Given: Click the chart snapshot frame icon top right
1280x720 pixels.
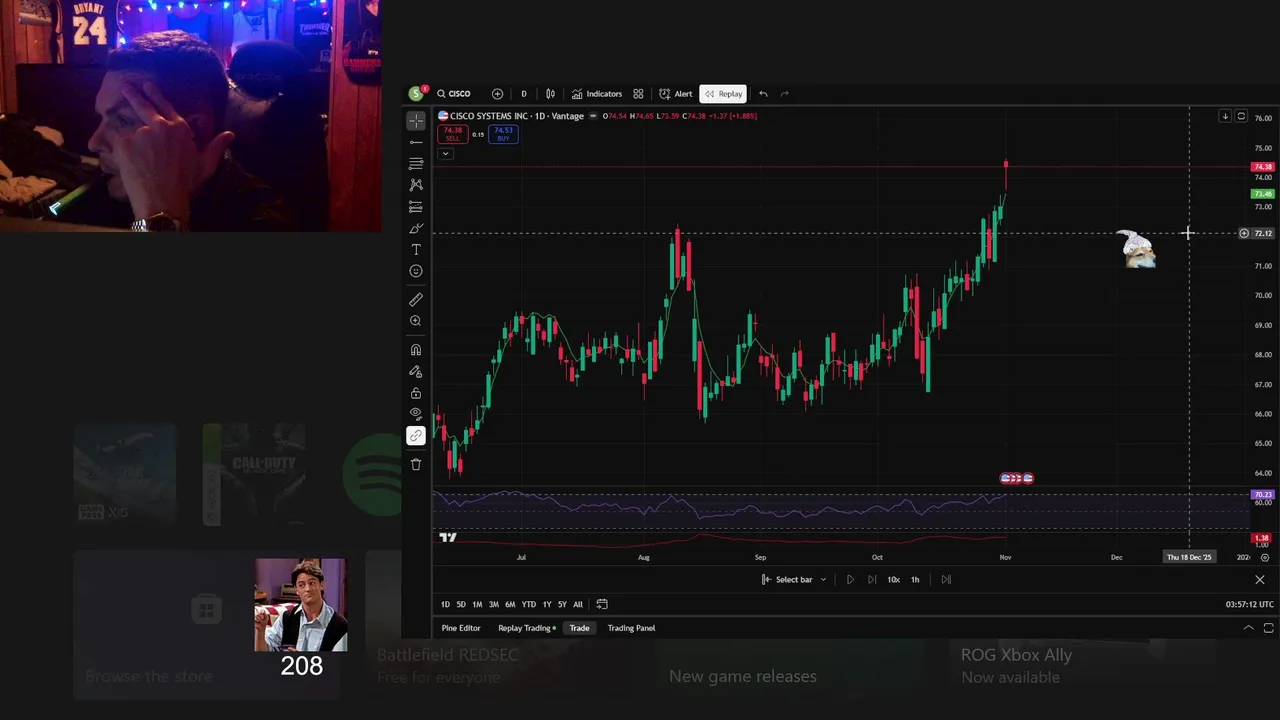Looking at the screenshot, I should click(1241, 116).
